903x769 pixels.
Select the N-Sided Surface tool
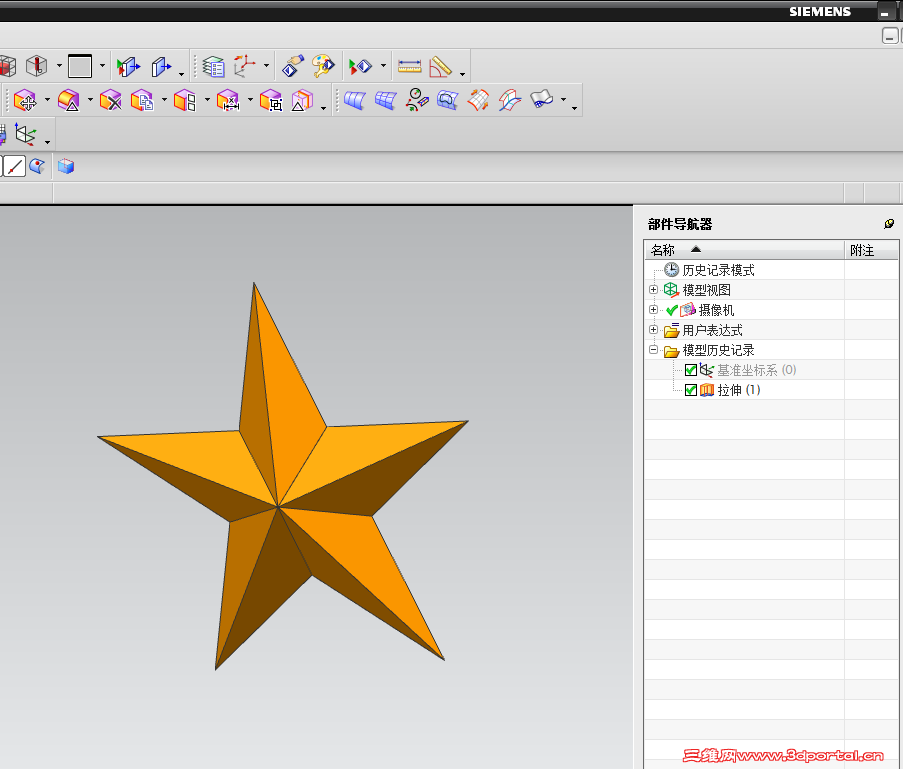coord(447,100)
